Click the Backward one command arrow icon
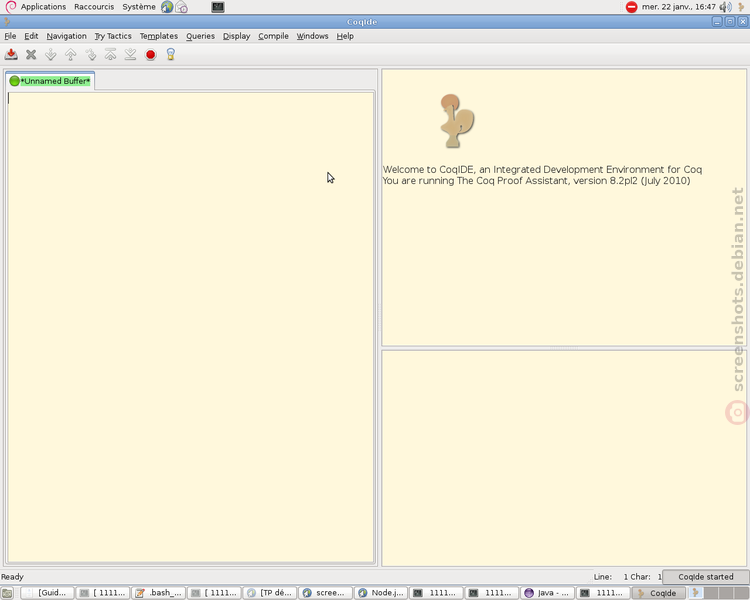 71,55
